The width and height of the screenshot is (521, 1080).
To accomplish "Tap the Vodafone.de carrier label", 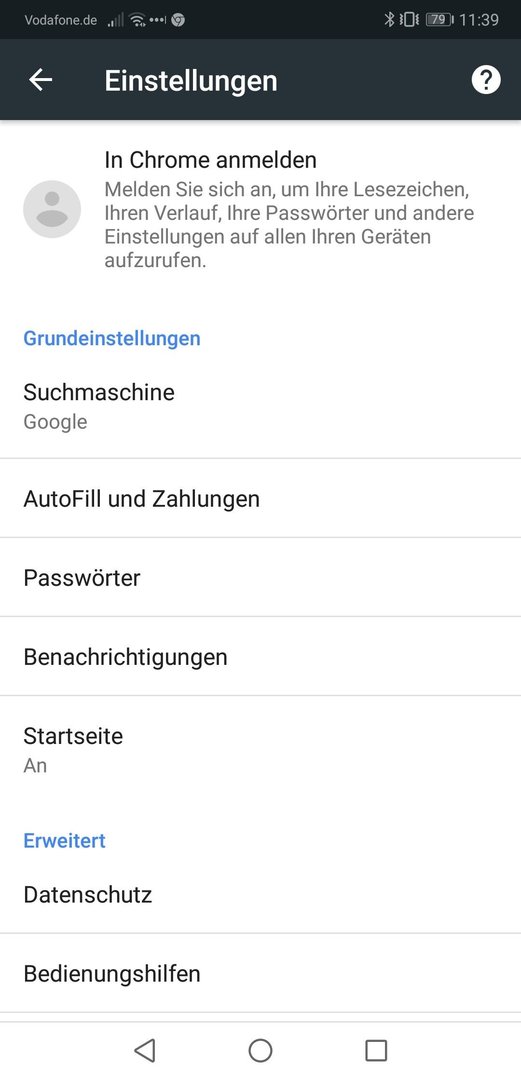I will 61,20.
